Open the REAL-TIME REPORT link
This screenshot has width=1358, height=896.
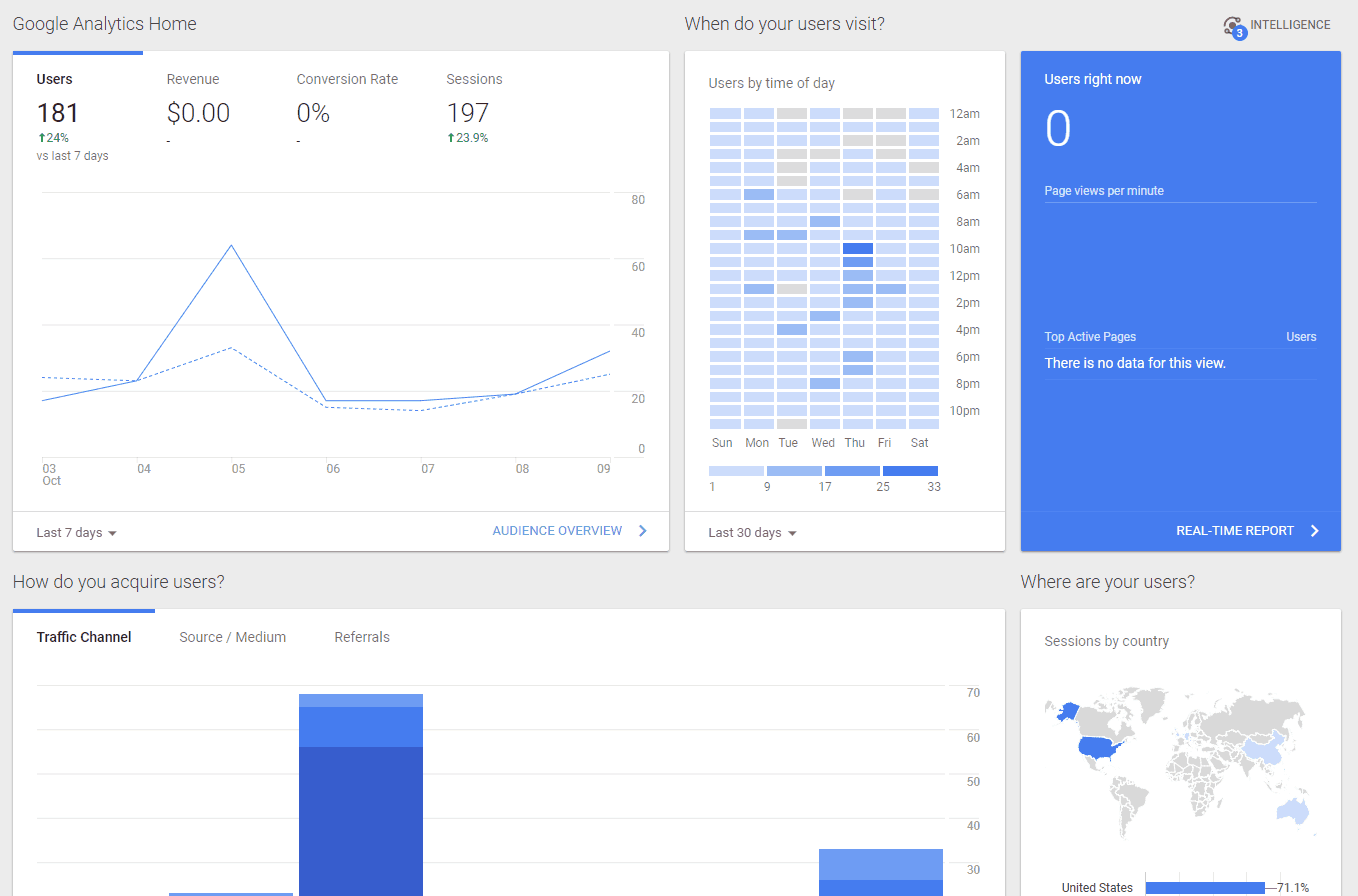coord(1235,531)
